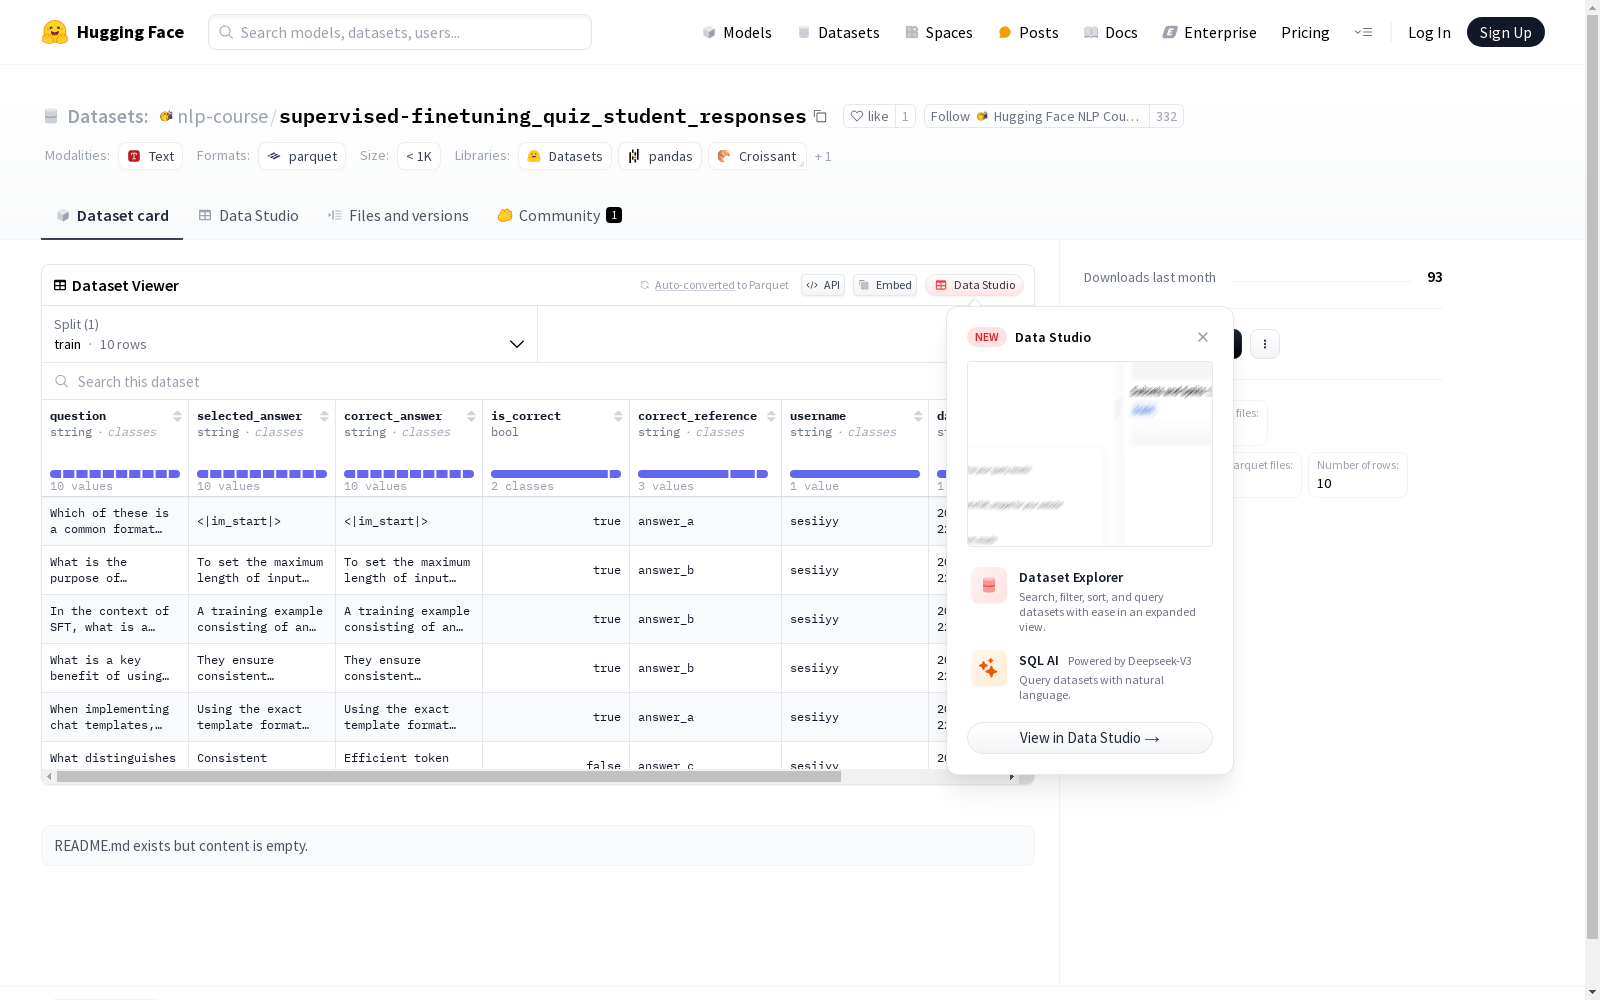1600x1000 pixels.
Task: Click the Text modality tag
Action: 150,156
